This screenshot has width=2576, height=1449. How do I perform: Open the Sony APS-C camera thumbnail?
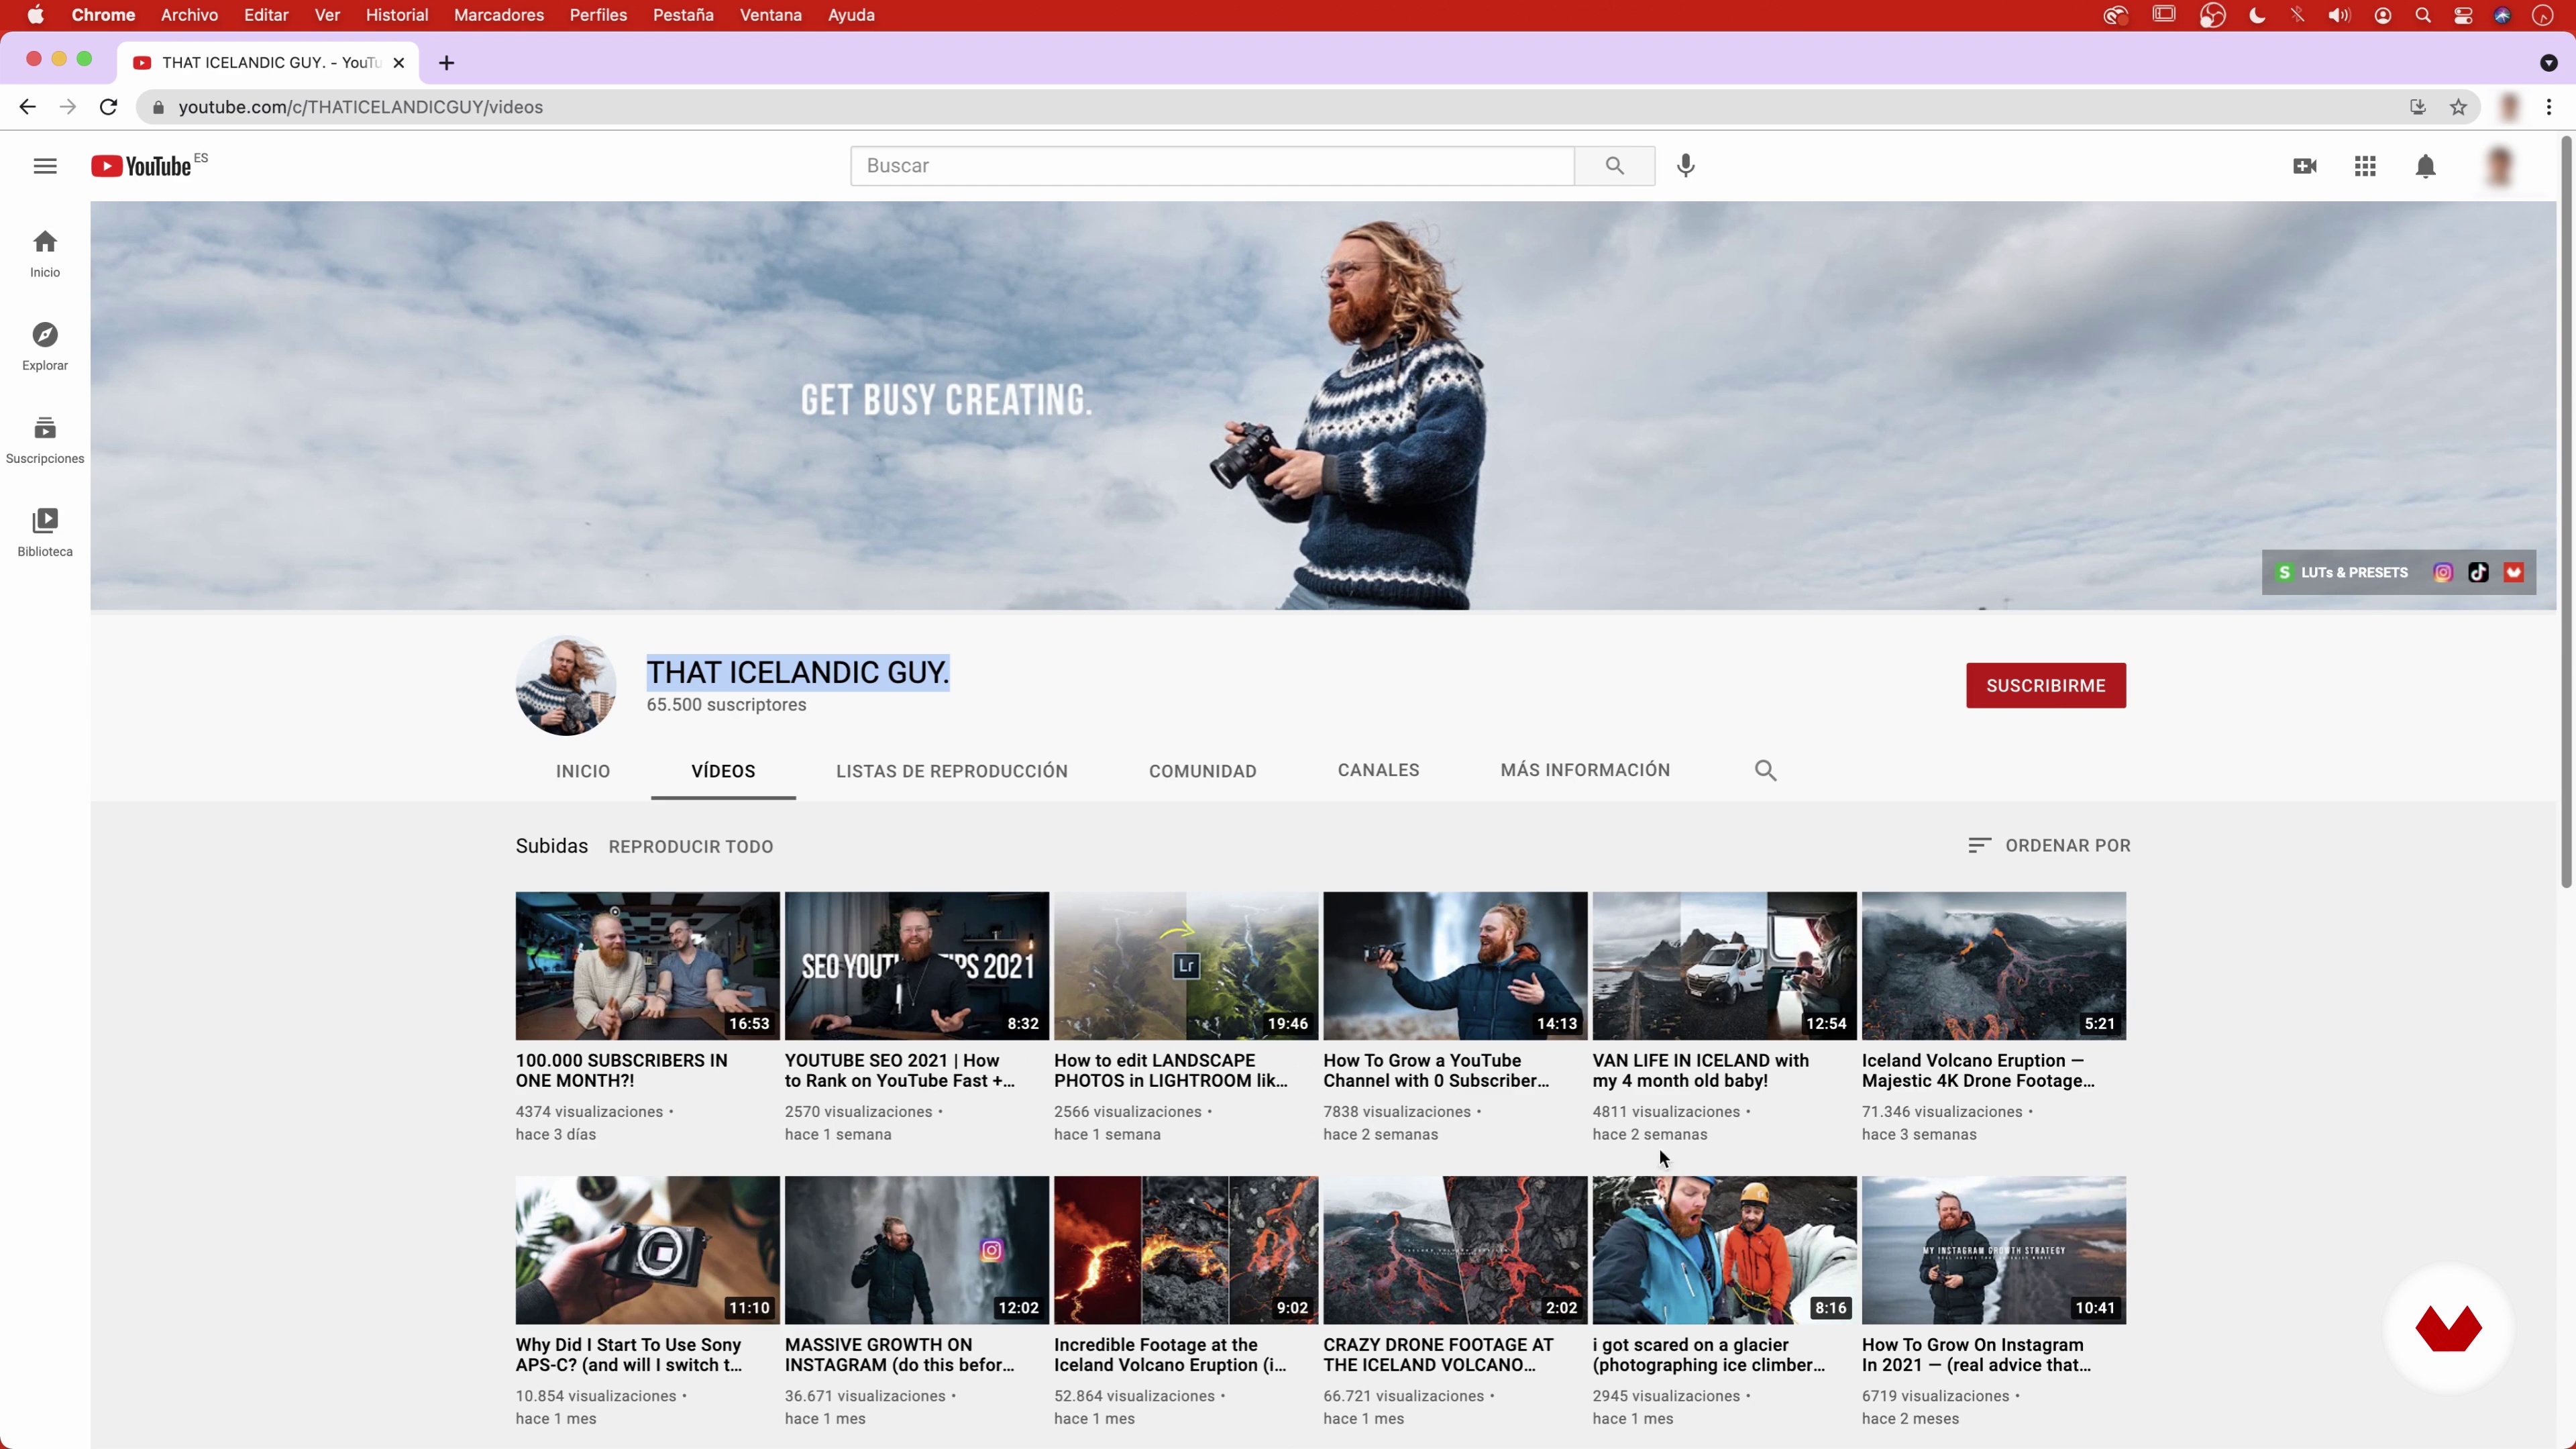pyautogui.click(x=648, y=1250)
